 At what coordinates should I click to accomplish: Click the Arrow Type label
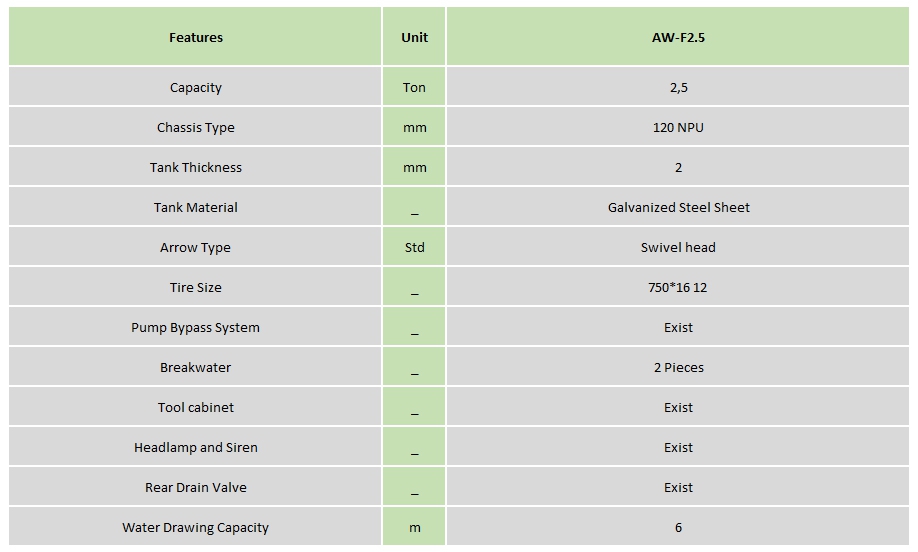point(196,248)
